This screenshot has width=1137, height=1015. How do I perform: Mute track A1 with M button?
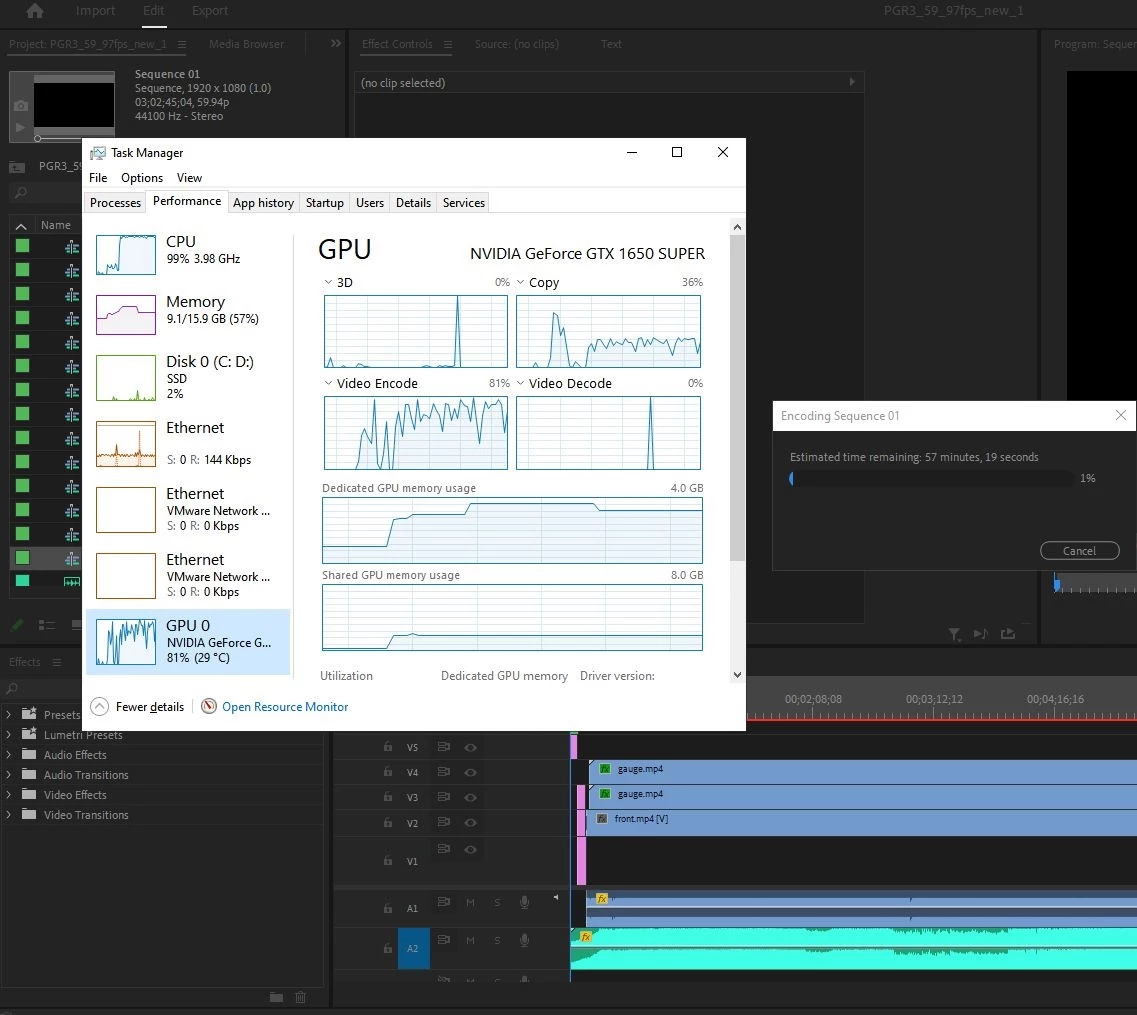click(470, 903)
